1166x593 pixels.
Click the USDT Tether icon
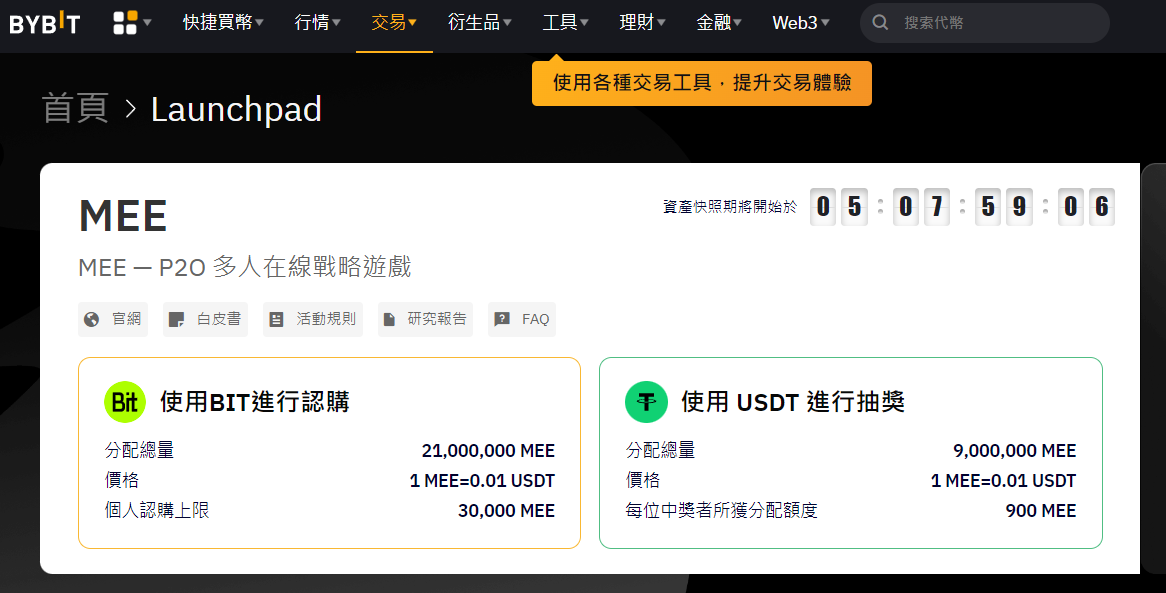pos(646,402)
